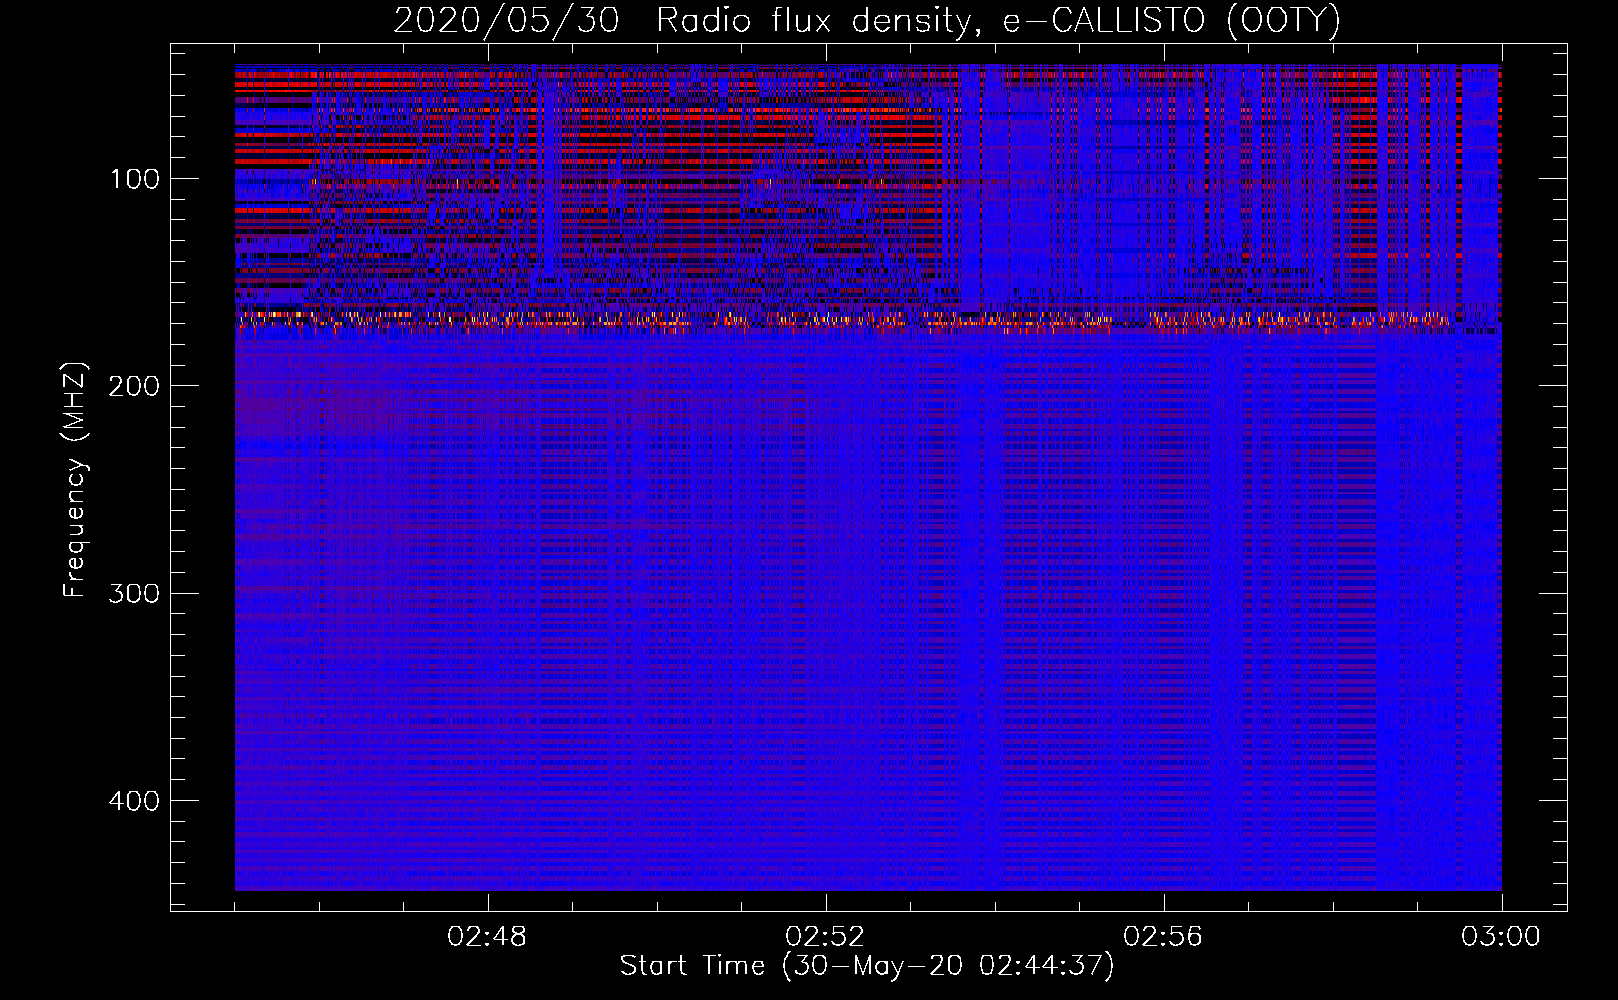
Task: Click the 02:56 time tick label
Action: pos(1163,937)
